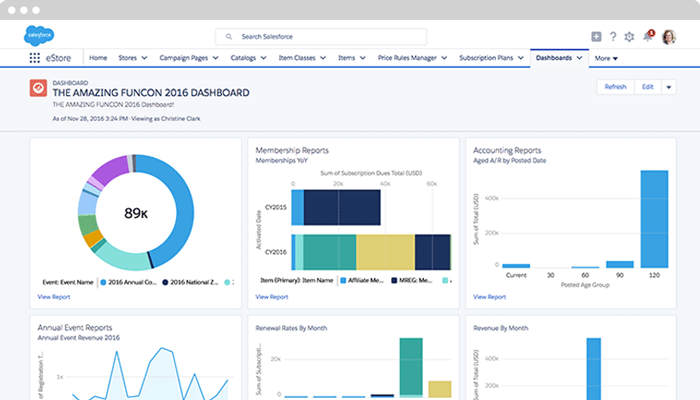Viewport: 700px width, 400px height.
Task: Open View Report under Accounting Reports
Action: 490,297
